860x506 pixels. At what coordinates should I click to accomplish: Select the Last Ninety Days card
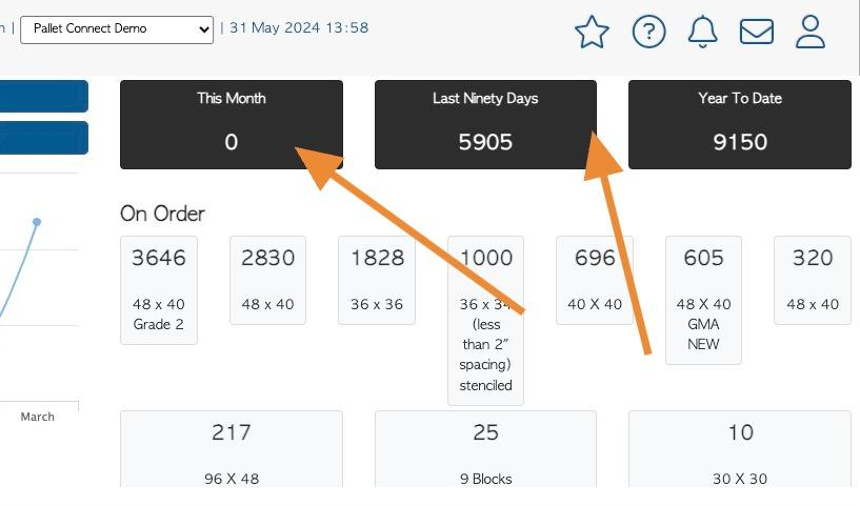[485, 124]
